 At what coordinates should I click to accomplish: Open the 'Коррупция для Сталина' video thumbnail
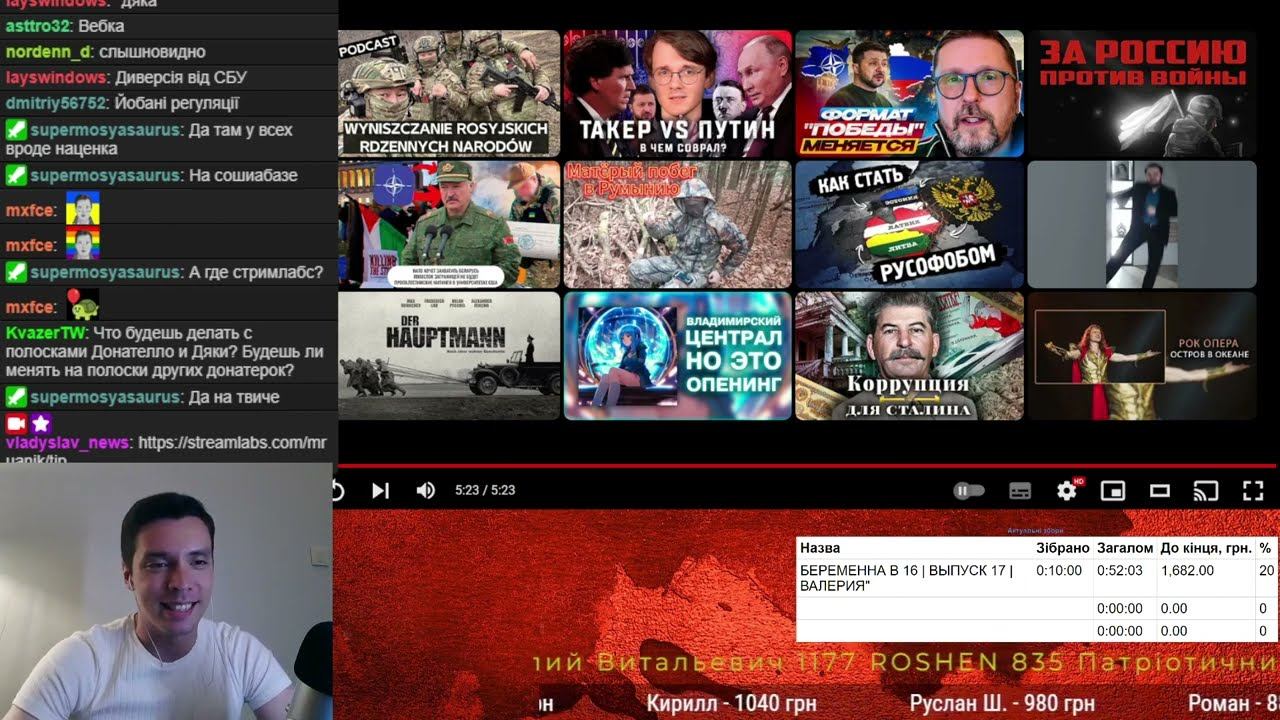[x=909, y=355]
